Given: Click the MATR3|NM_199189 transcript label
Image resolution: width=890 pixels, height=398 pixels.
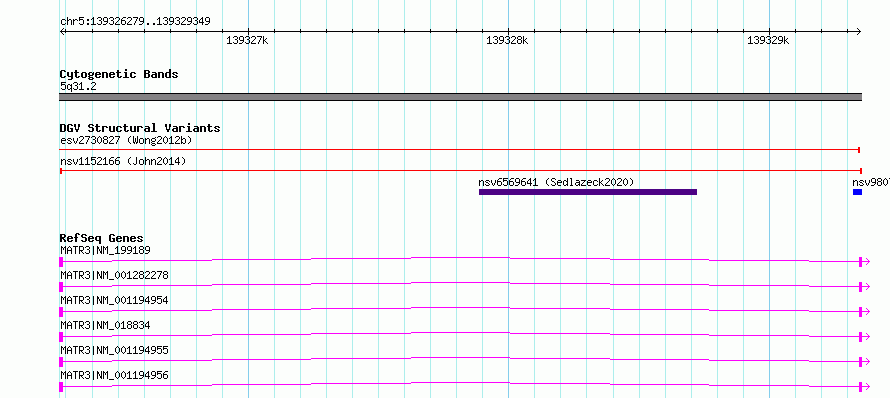Looking at the screenshot, I should tap(106, 250).
